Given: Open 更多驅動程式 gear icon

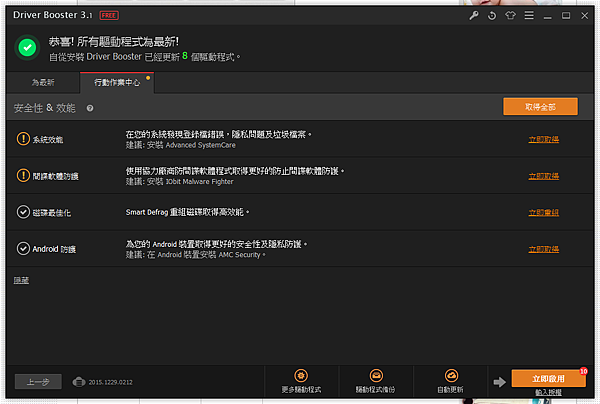Looking at the screenshot, I should pyautogui.click(x=301, y=376).
